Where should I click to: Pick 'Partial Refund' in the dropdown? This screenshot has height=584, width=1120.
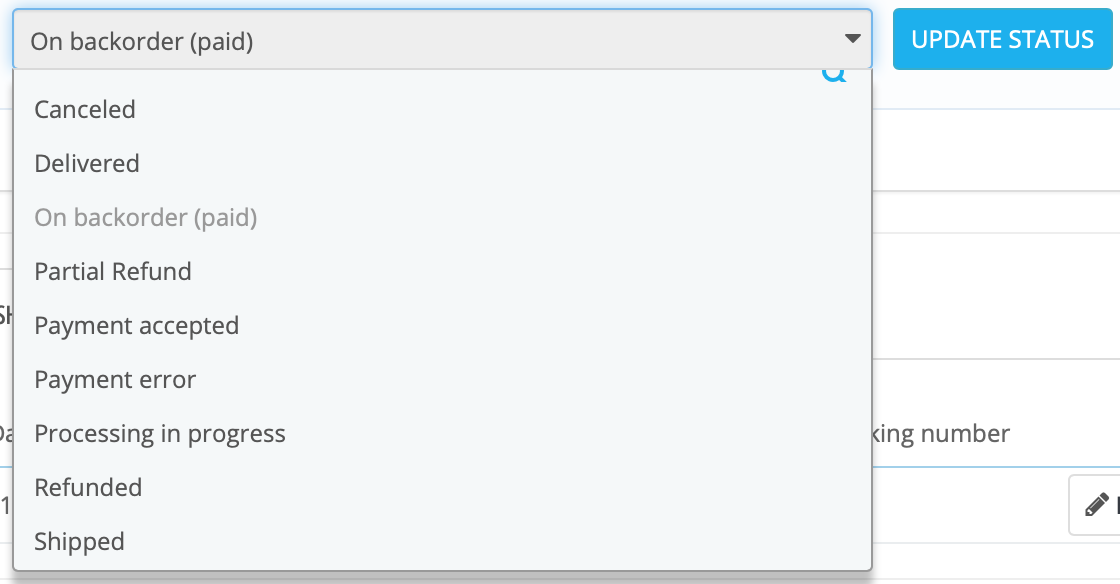click(113, 271)
